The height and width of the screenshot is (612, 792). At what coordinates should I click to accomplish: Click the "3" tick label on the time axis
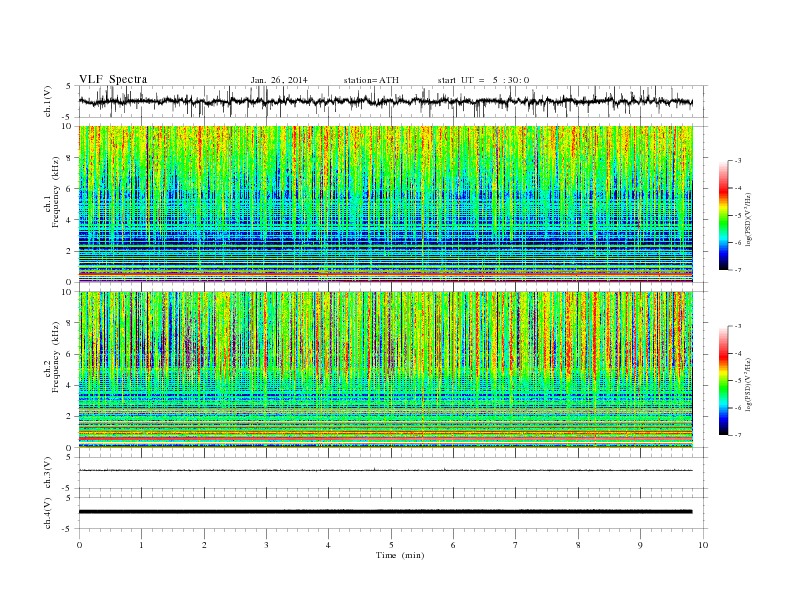(x=266, y=545)
